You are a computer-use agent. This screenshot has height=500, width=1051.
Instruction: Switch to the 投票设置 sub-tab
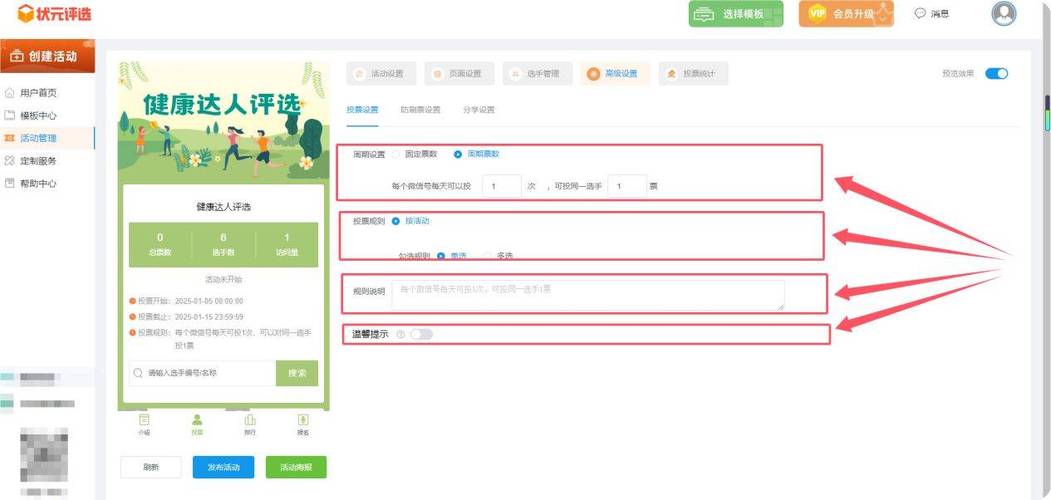[362, 110]
